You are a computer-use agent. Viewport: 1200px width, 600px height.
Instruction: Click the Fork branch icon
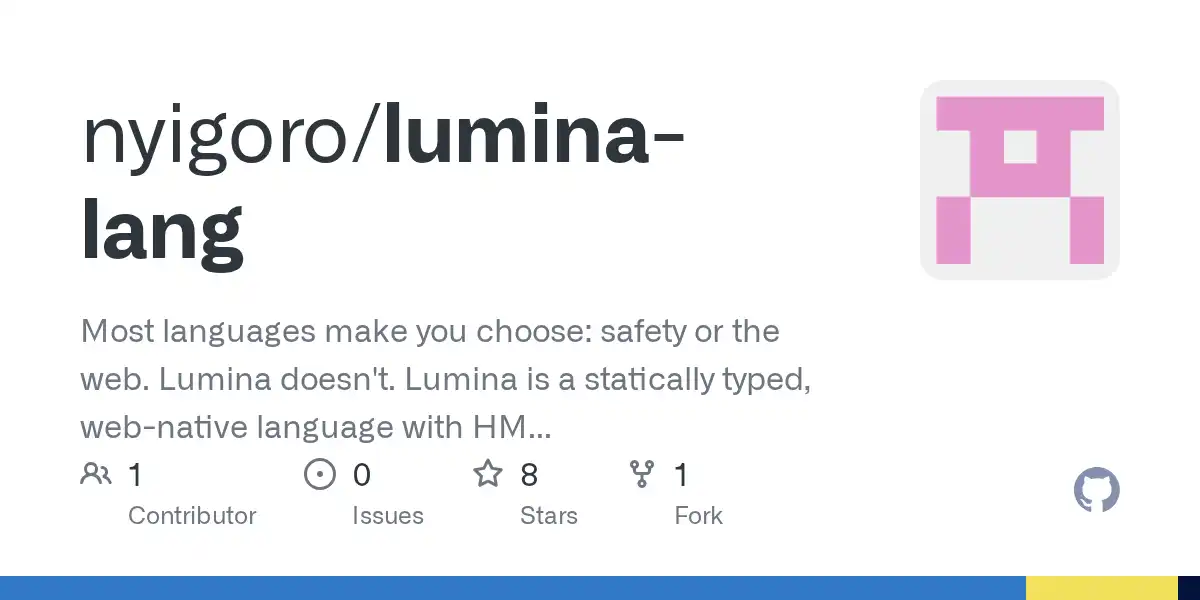click(641, 474)
